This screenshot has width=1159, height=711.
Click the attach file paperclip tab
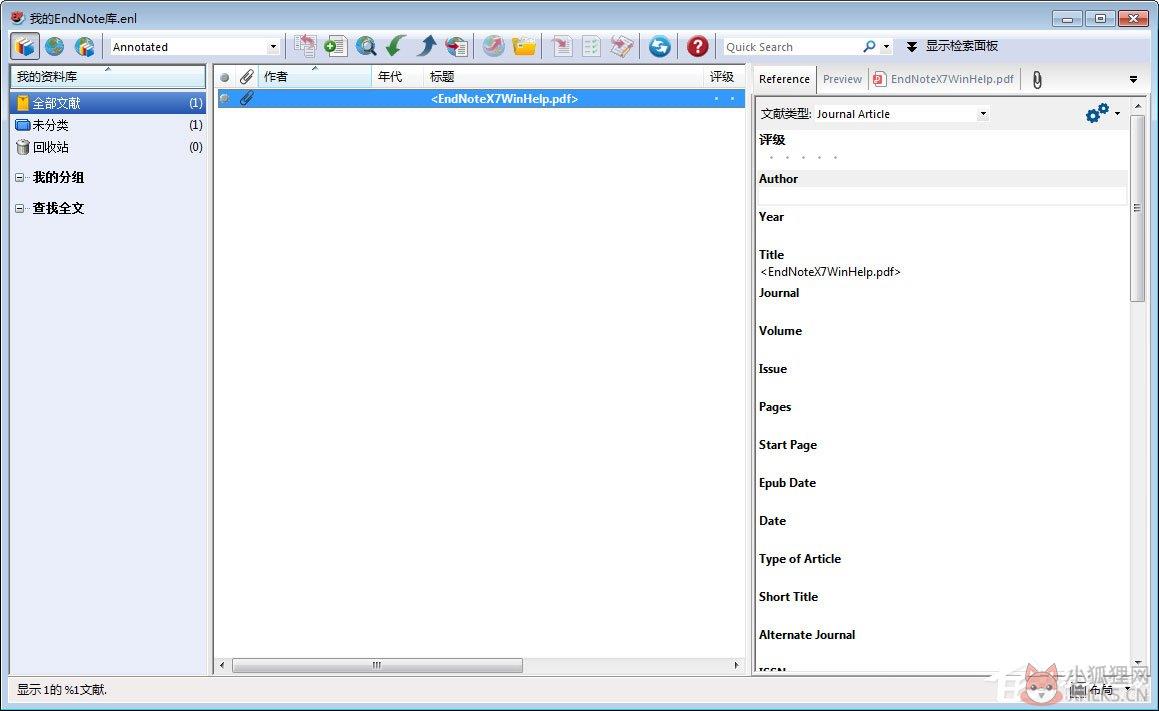tap(1037, 80)
